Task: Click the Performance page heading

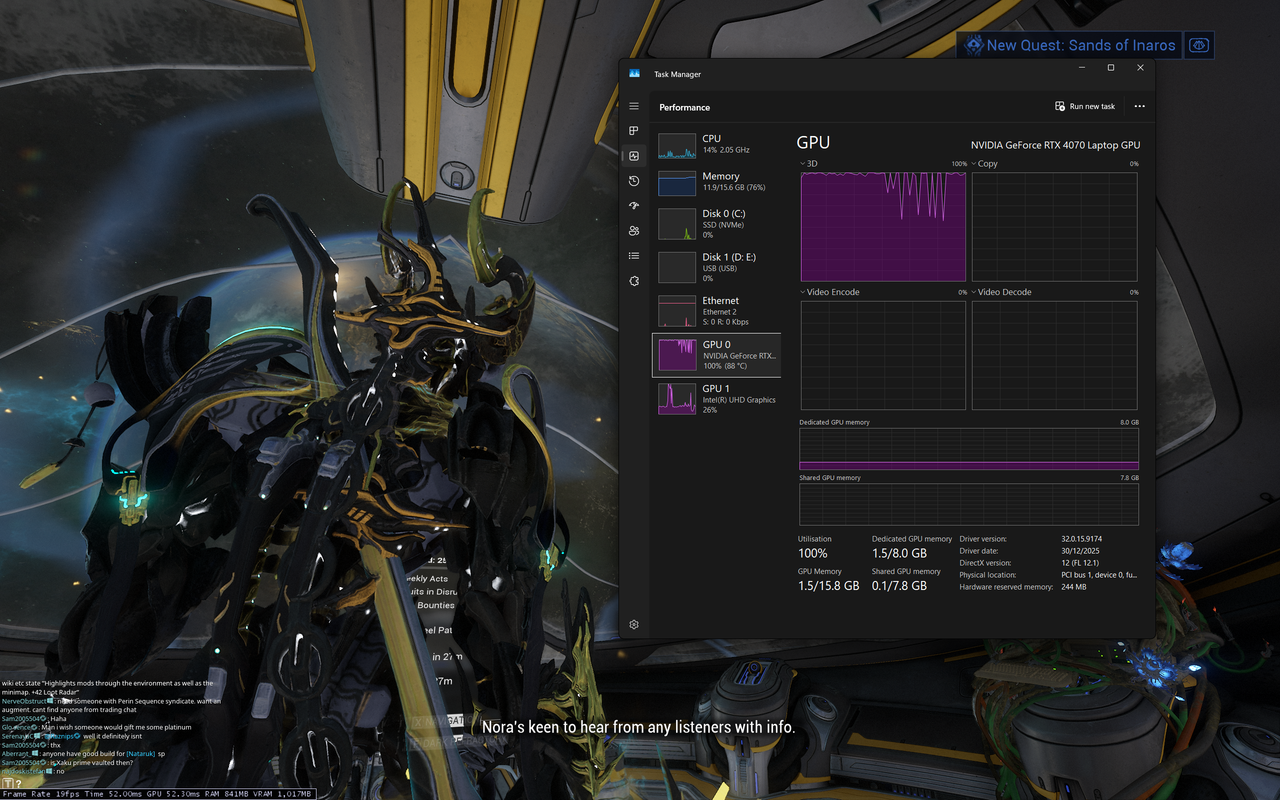Action: (x=685, y=107)
